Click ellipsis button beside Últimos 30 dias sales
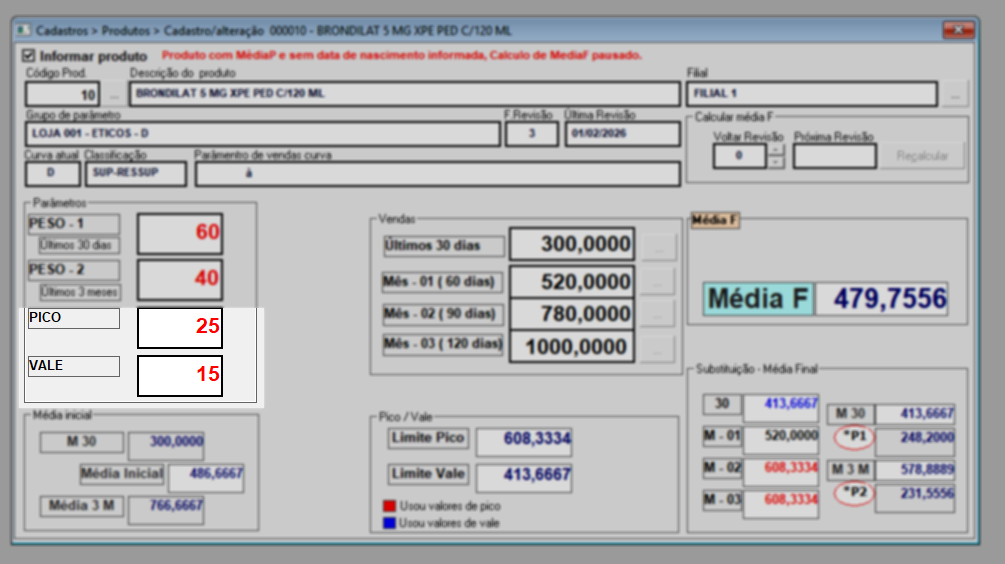 coord(658,245)
